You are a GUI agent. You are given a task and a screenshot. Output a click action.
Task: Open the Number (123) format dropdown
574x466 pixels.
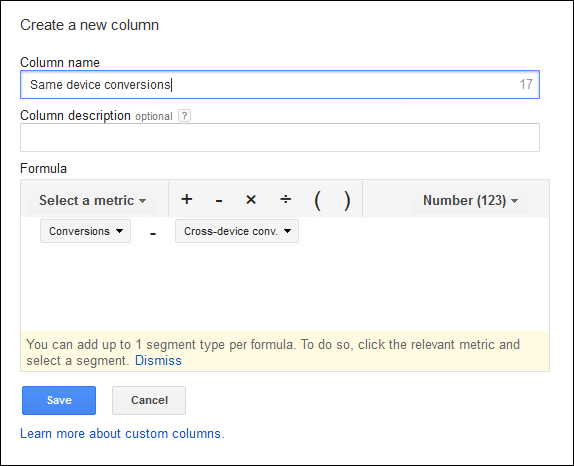470,201
